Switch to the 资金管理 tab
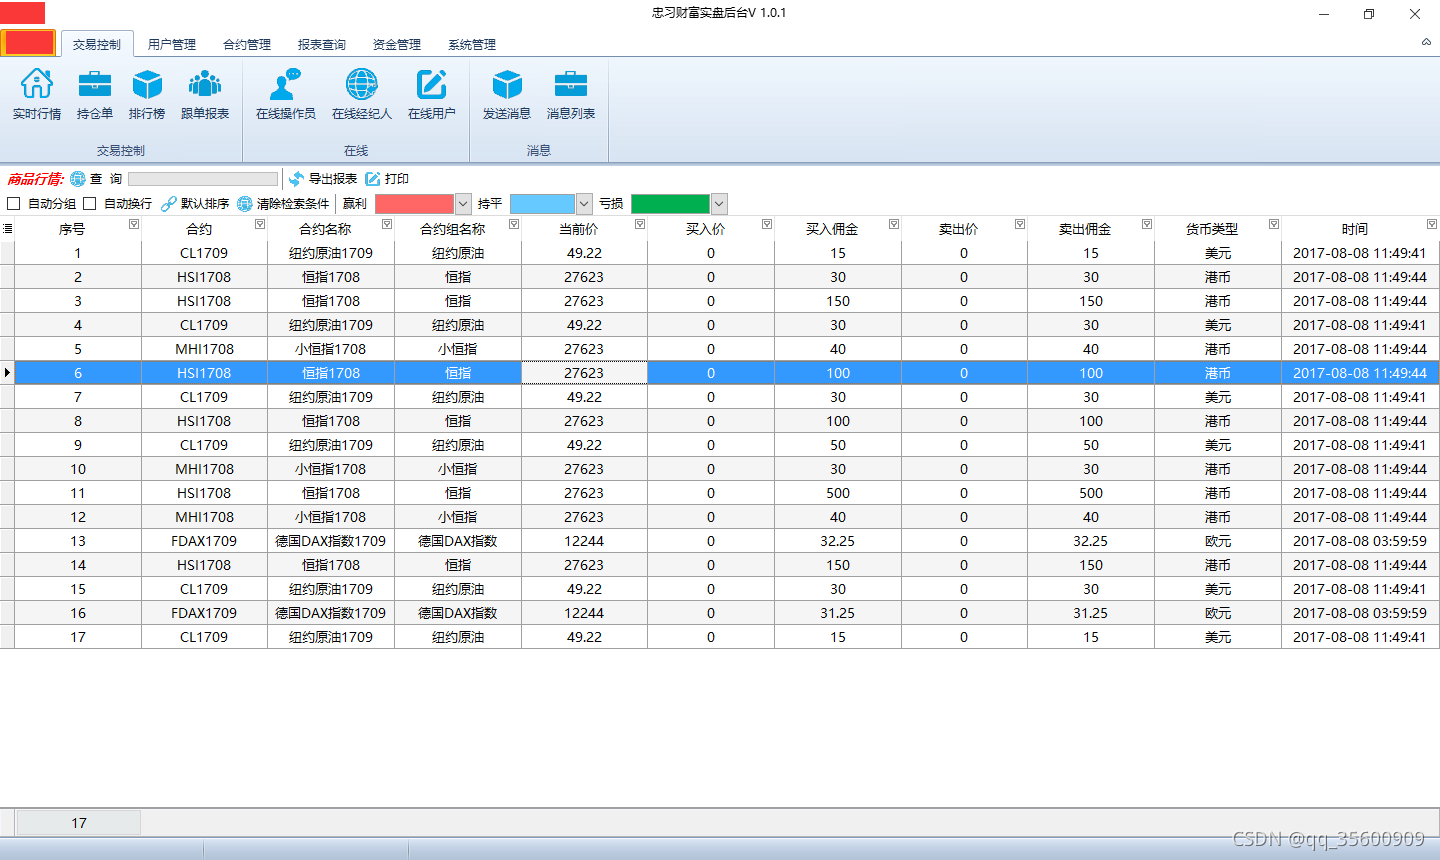This screenshot has height=860, width=1440. tap(397, 44)
